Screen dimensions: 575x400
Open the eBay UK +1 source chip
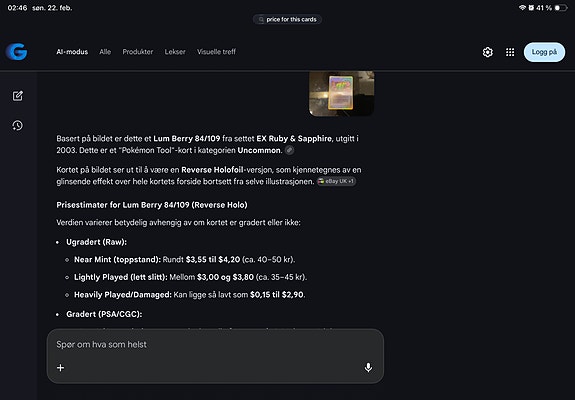click(x=336, y=181)
